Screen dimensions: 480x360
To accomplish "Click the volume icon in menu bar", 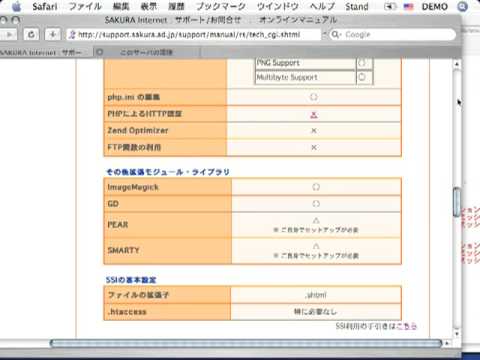I will tap(389, 7).
